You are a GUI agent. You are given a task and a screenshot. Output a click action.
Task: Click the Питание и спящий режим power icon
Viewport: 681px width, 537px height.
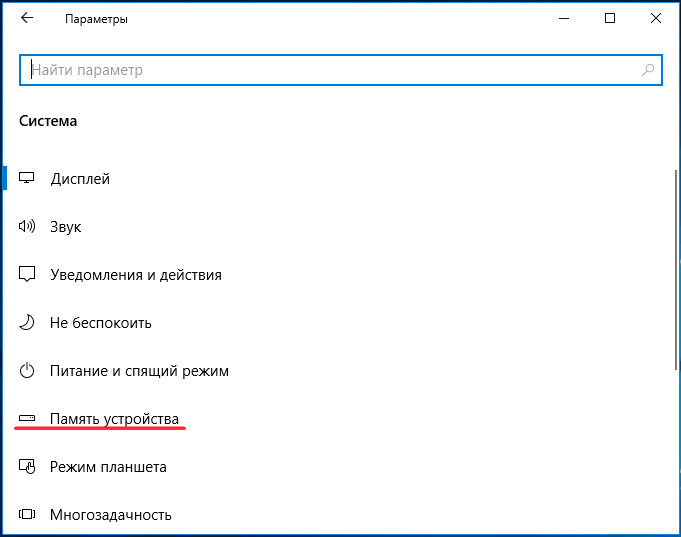pyautogui.click(x=26, y=371)
